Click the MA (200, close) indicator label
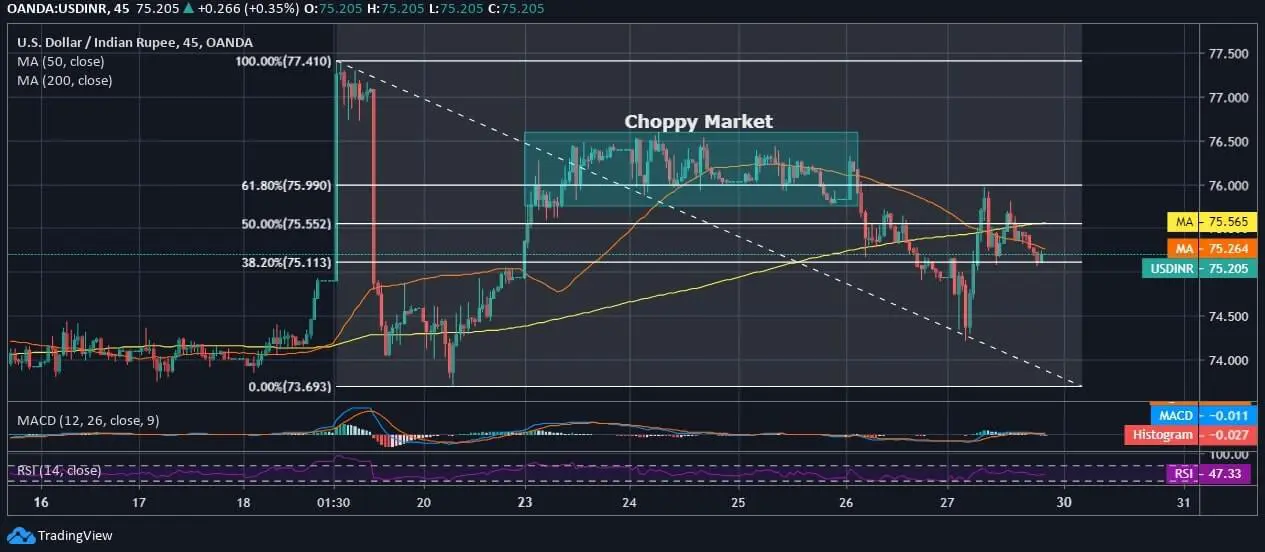This screenshot has width=1265, height=552. pyautogui.click(x=64, y=80)
